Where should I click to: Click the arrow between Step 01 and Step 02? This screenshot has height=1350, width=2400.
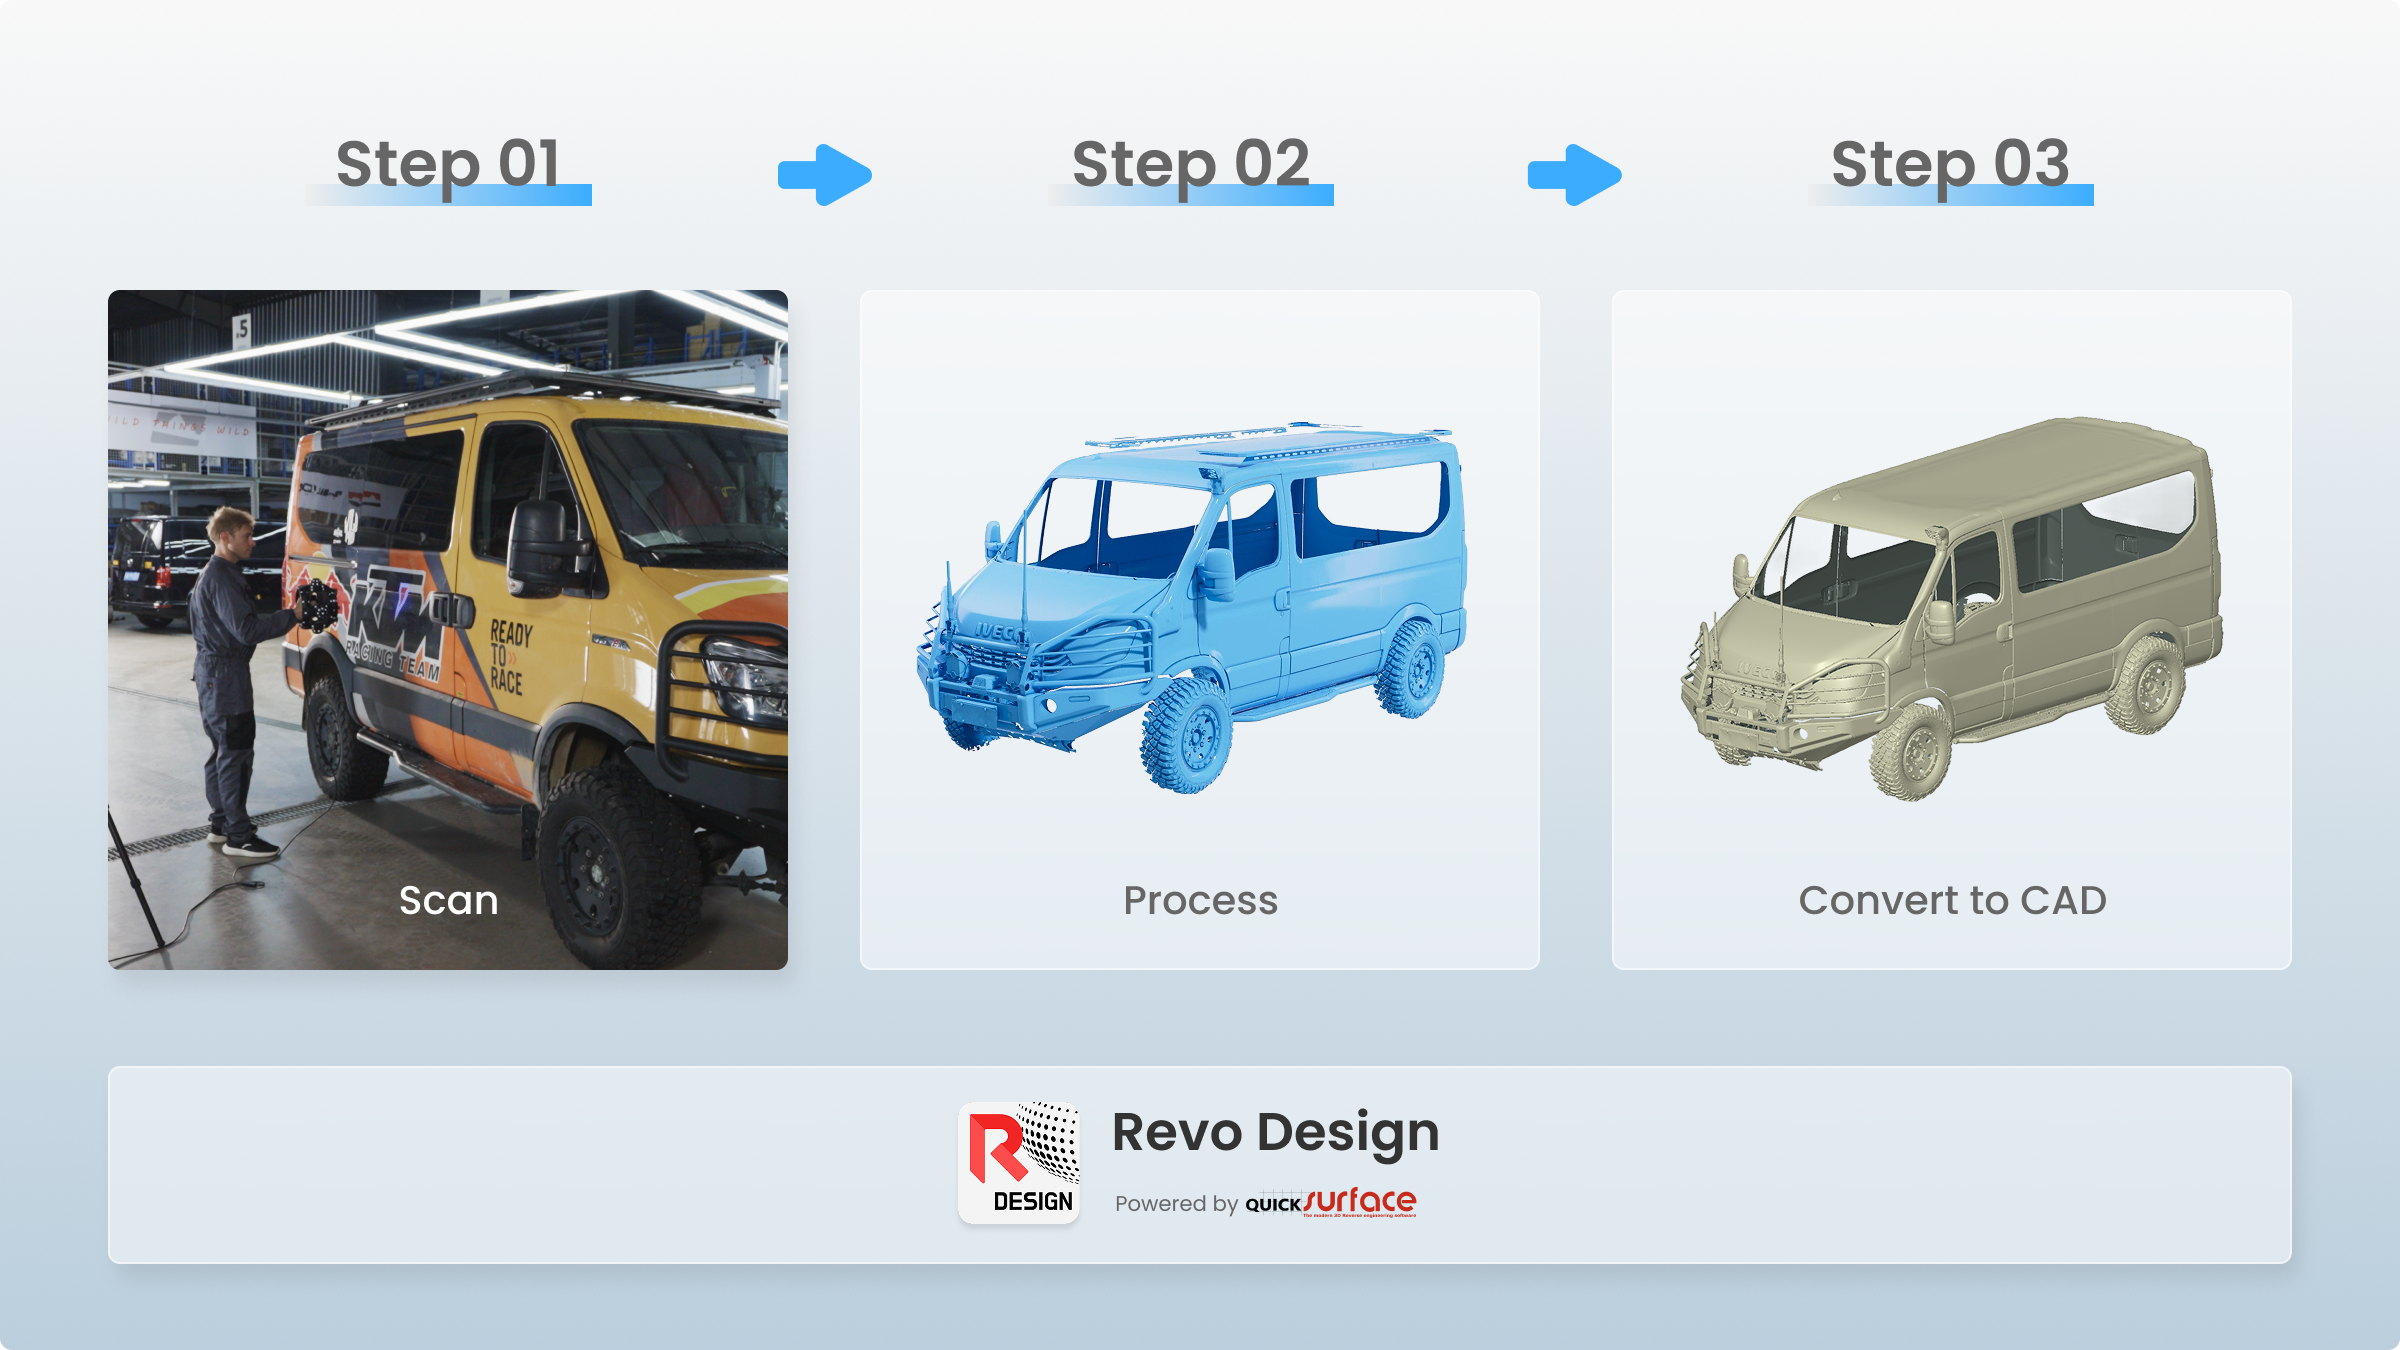(x=825, y=175)
